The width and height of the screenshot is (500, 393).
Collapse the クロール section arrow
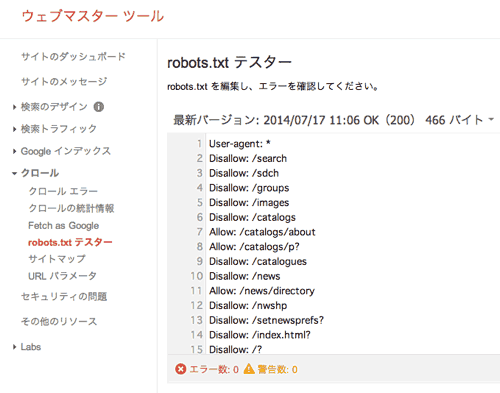[x=14, y=173]
